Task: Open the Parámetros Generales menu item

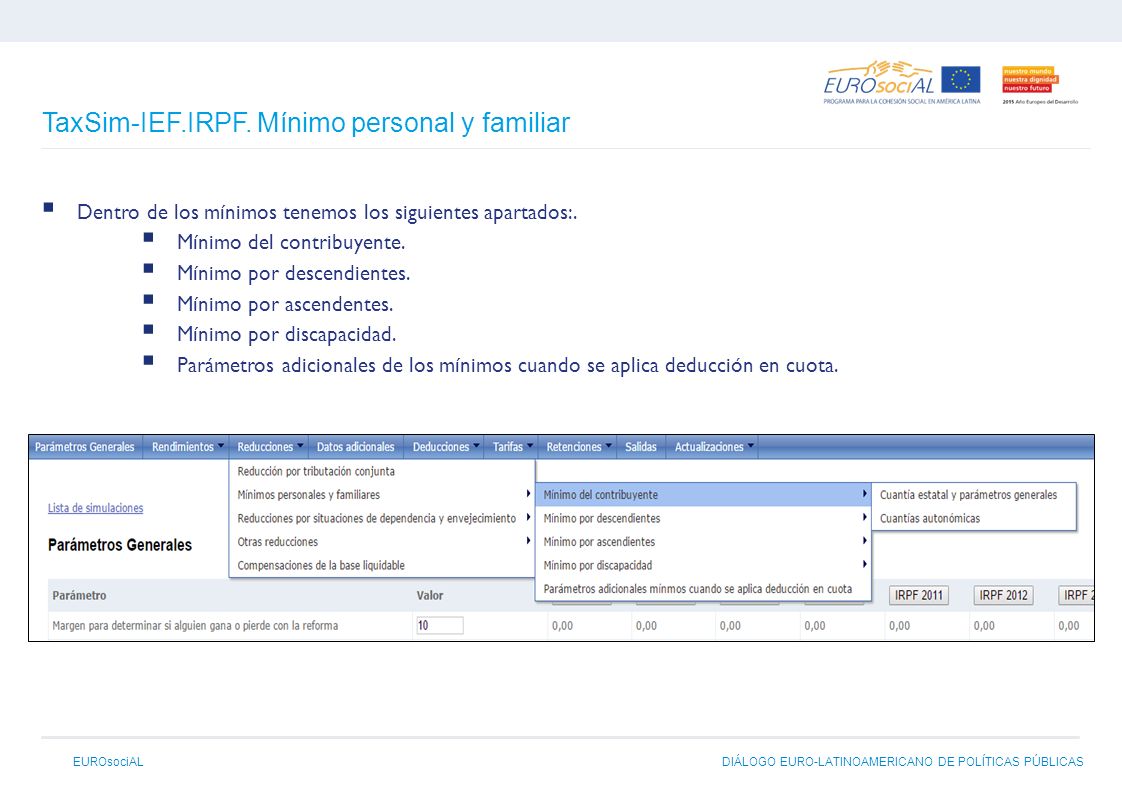Action: [84, 447]
